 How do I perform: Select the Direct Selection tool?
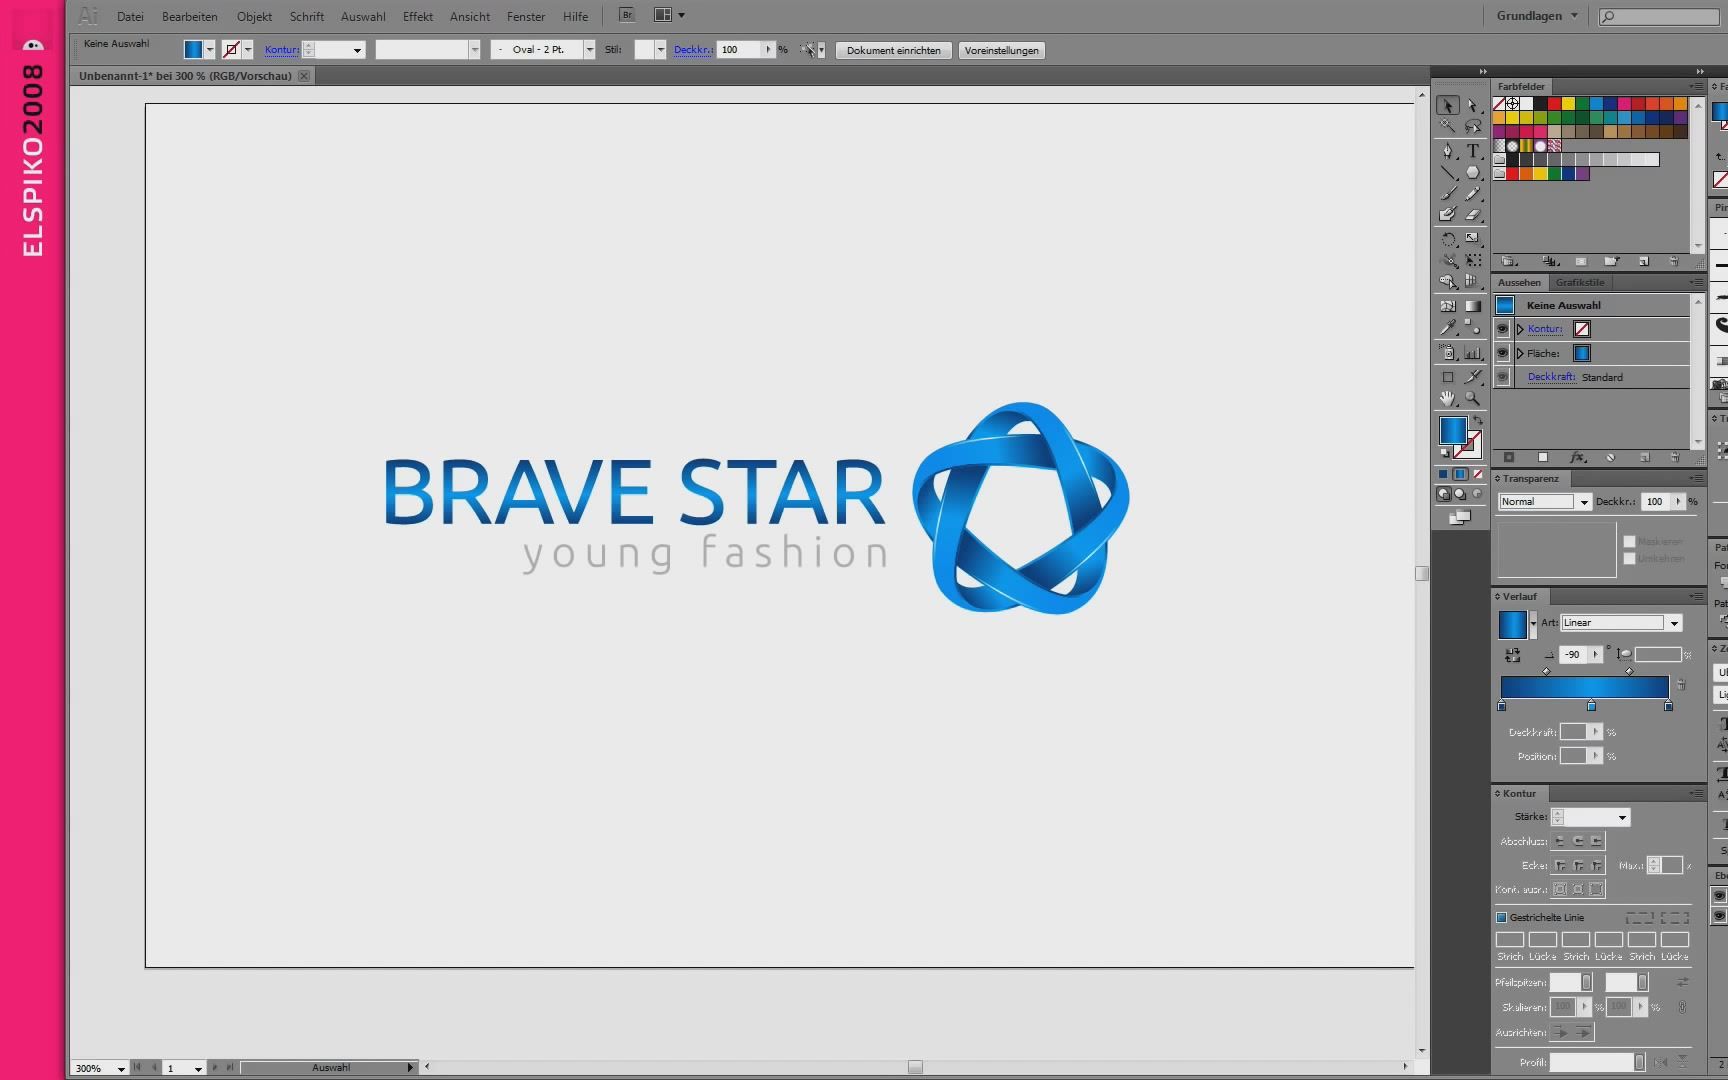(1473, 105)
